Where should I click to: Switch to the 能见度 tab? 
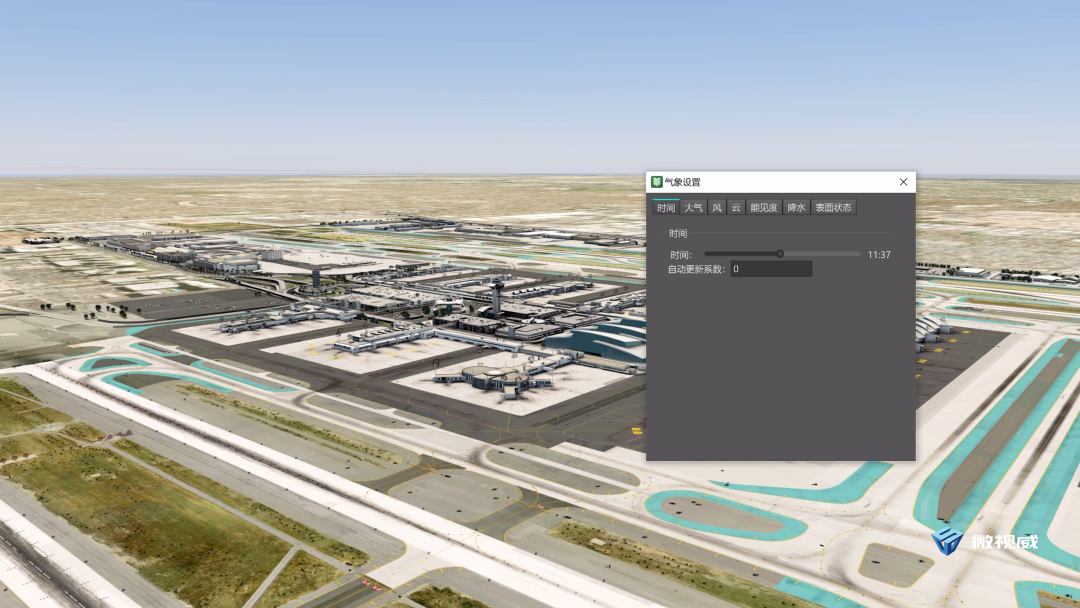pos(764,207)
